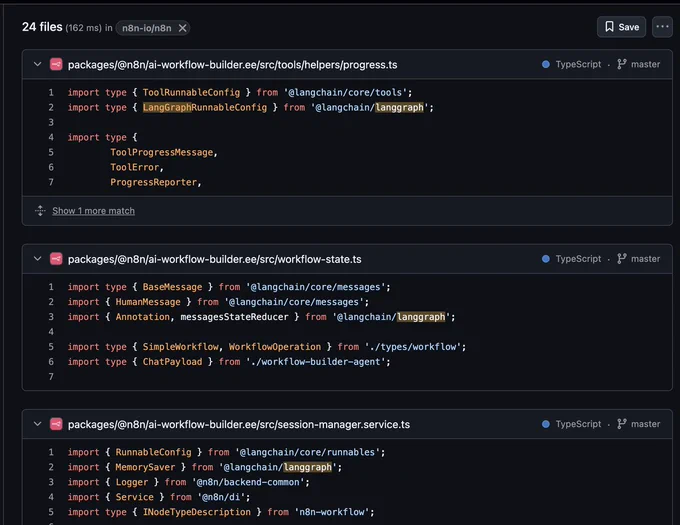Open packages/@n8n/ai-workflow-builder.ee/src/session-manager.service.ts file

pyautogui.click(x=239, y=424)
